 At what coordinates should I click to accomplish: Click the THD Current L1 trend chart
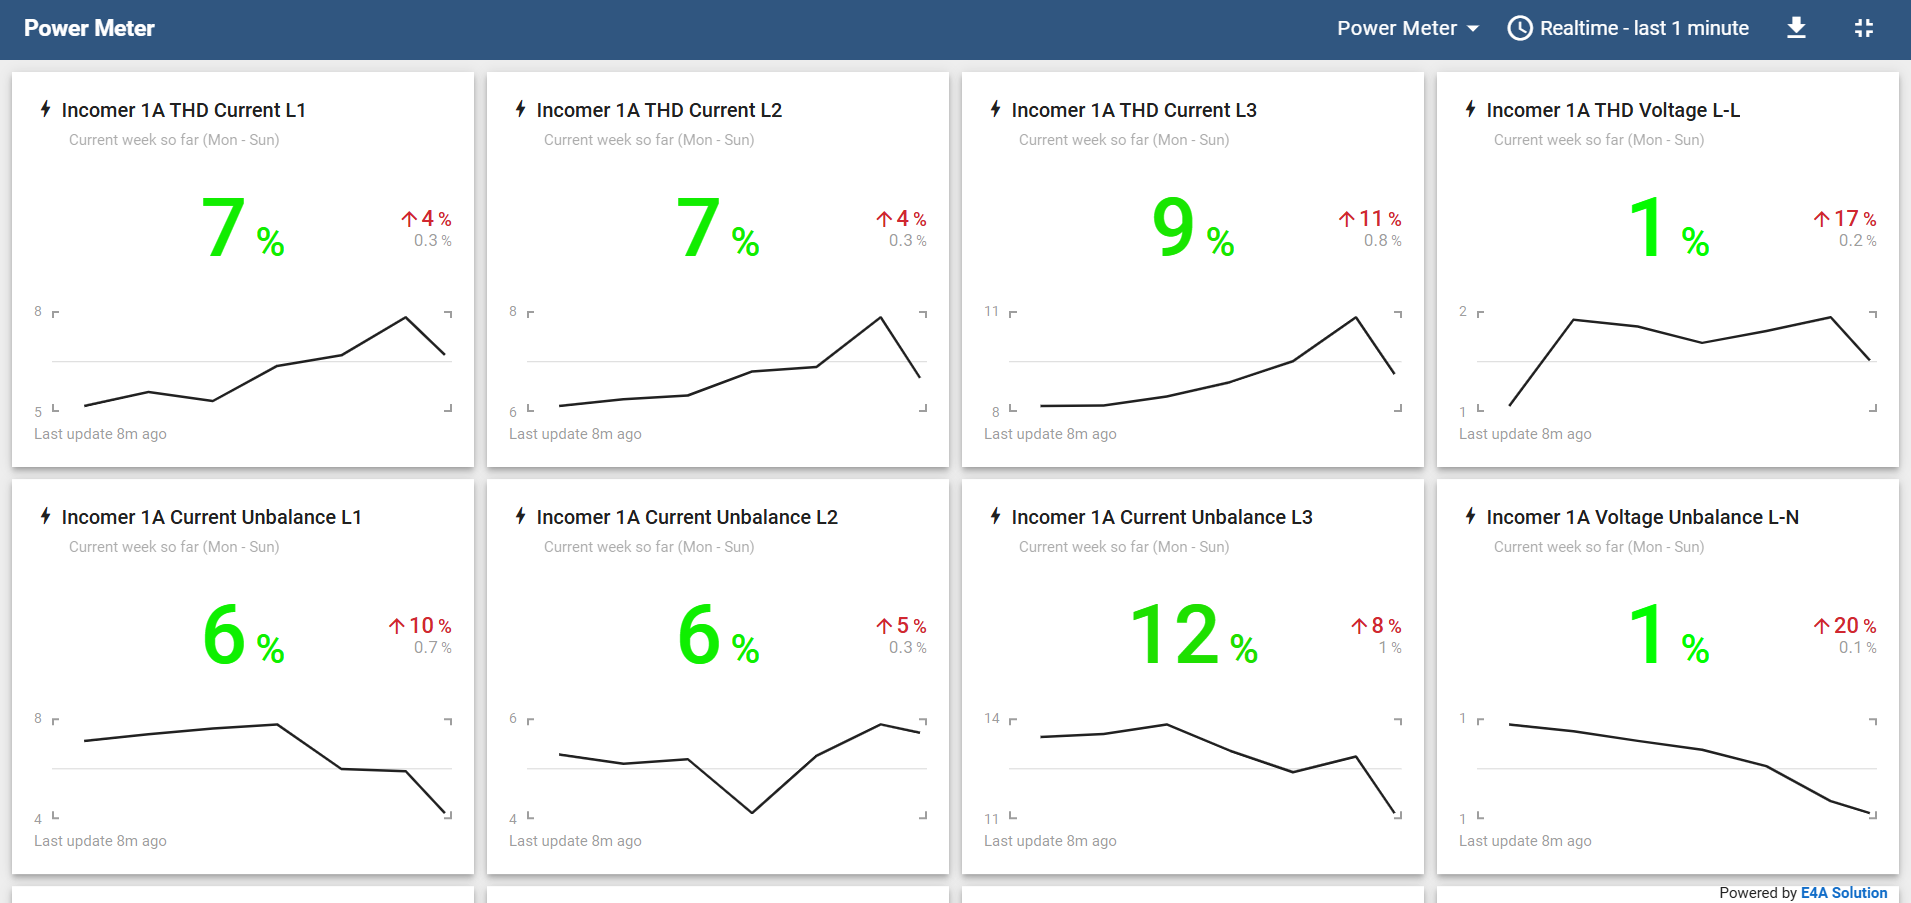click(x=250, y=361)
